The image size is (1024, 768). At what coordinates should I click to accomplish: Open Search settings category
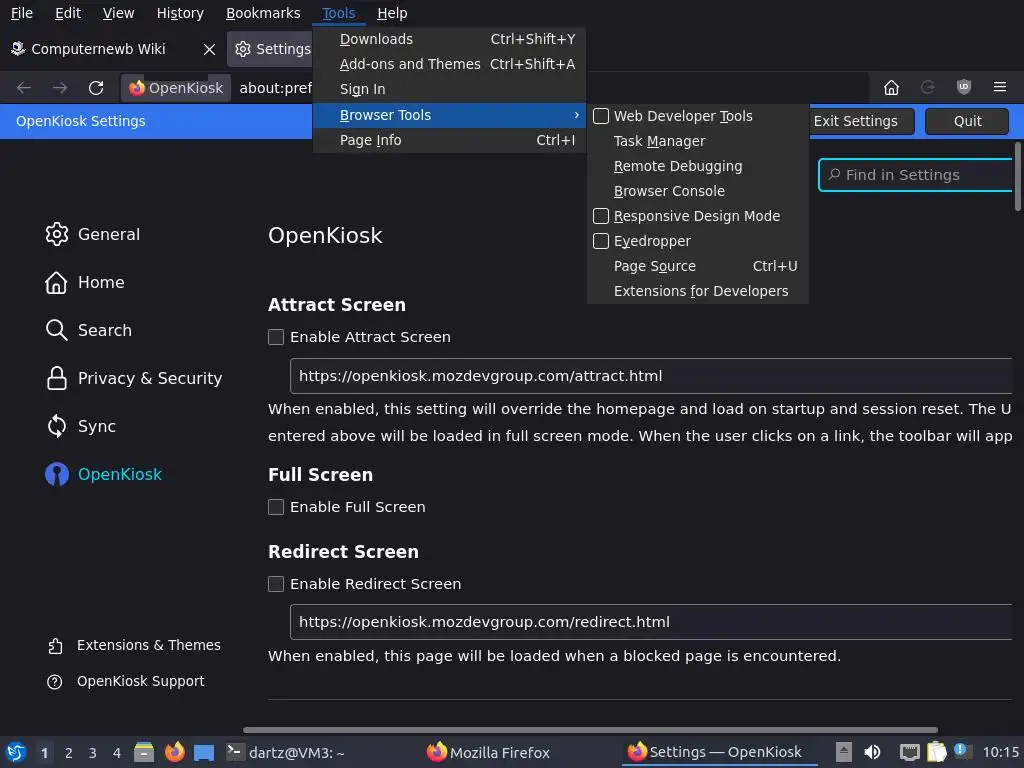89,330
